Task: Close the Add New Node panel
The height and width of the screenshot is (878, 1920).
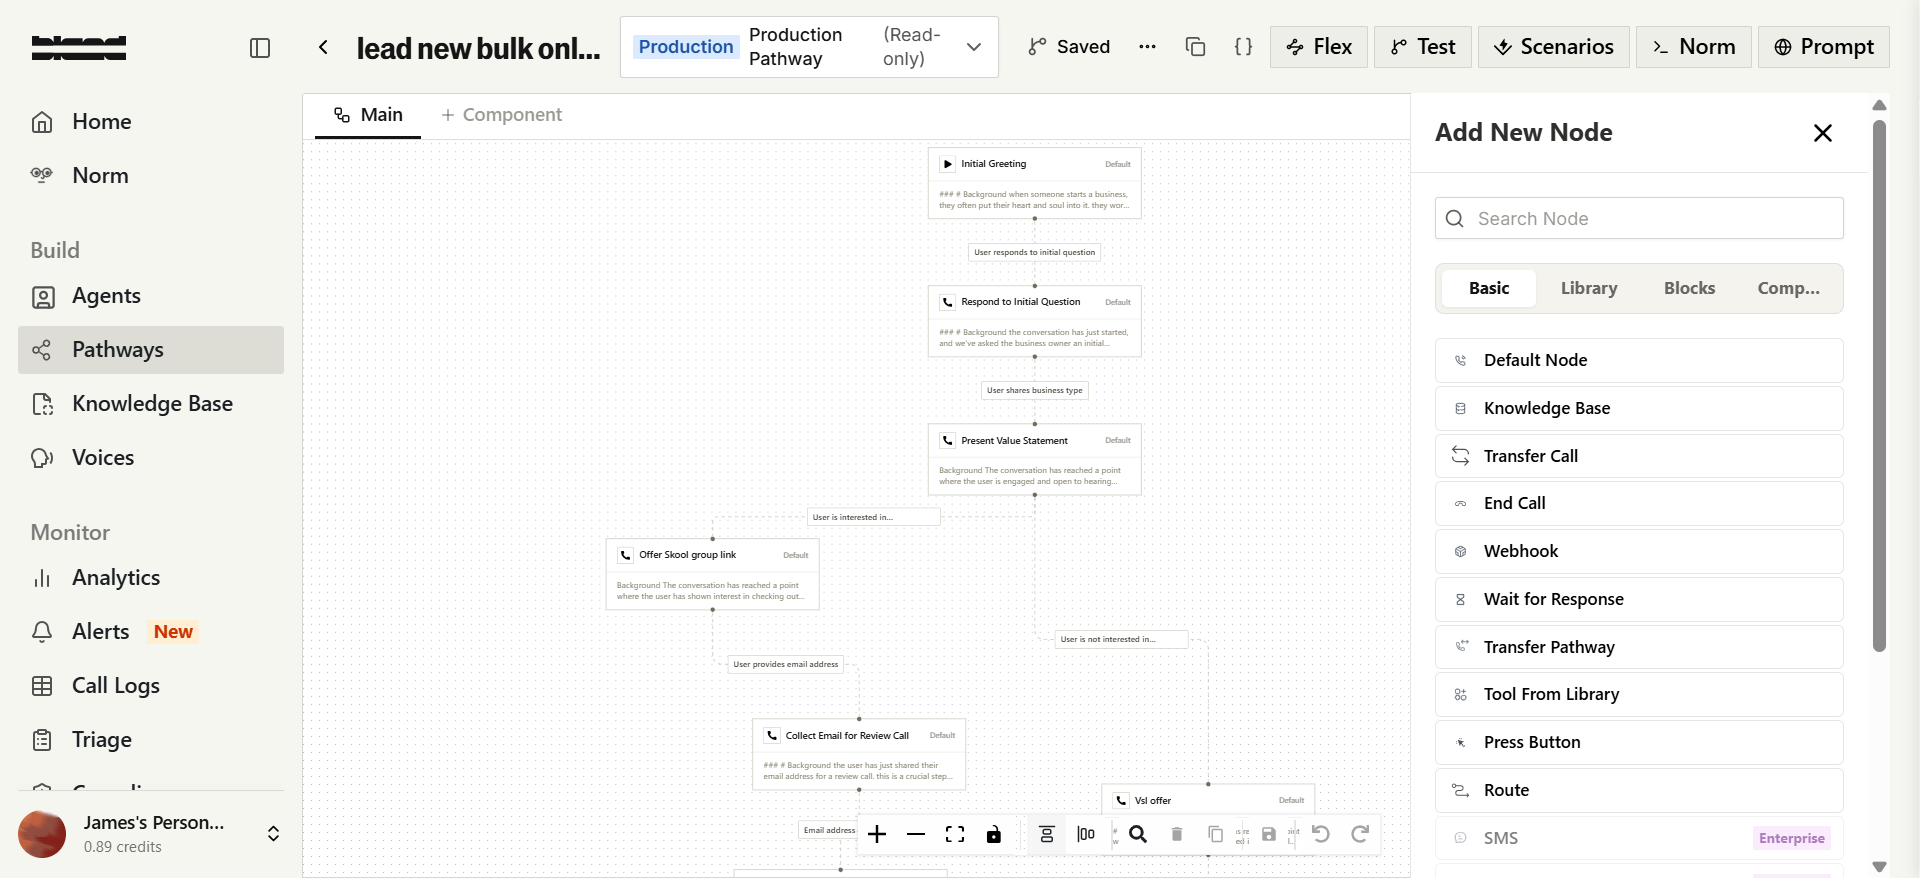Action: 1823,133
